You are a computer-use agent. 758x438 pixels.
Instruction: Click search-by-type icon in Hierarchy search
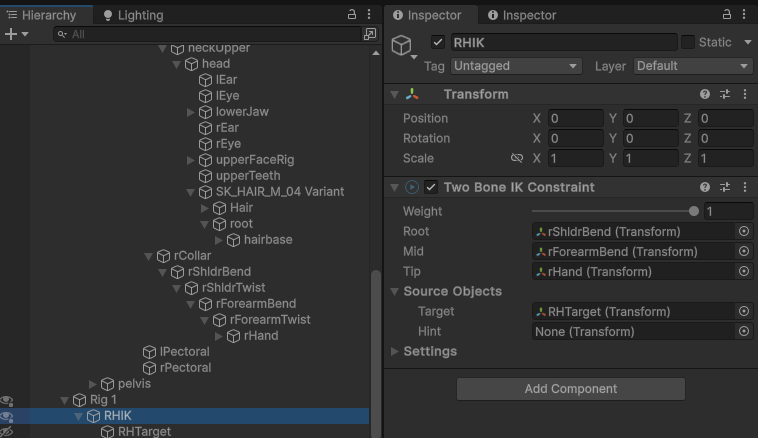click(x=369, y=34)
